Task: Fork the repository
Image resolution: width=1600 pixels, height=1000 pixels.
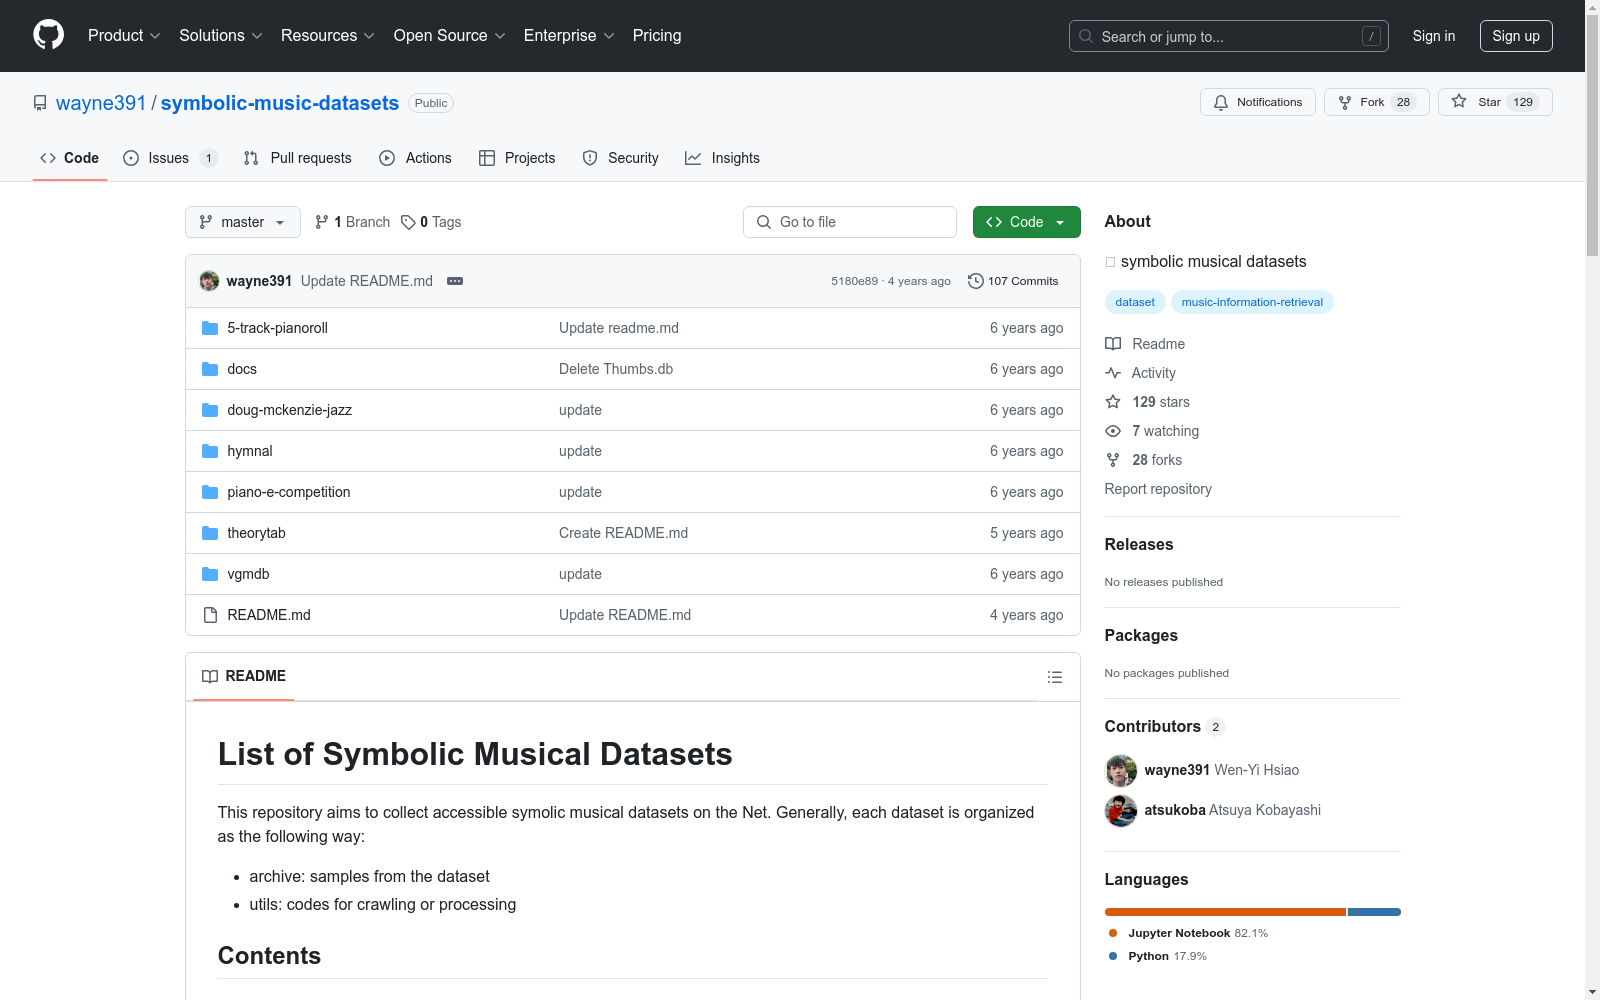Action: [1377, 102]
